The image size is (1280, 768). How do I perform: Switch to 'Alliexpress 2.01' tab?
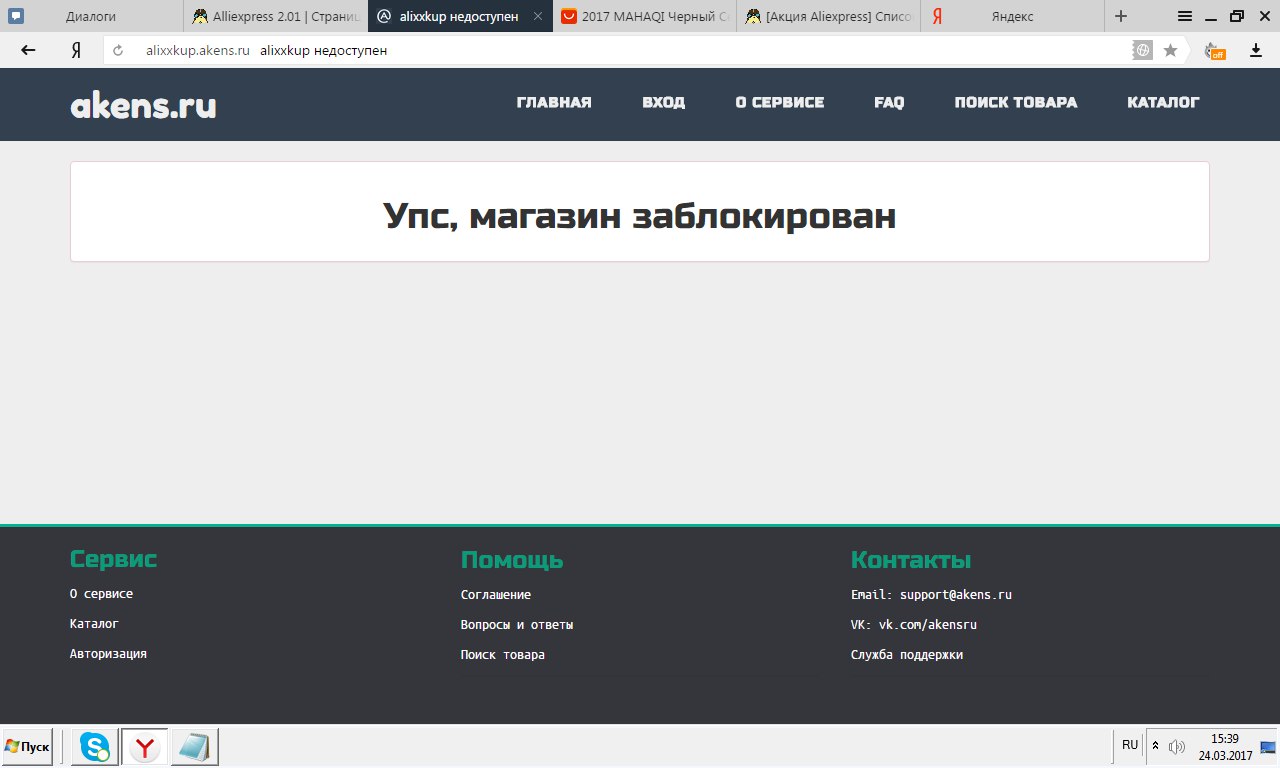276,16
